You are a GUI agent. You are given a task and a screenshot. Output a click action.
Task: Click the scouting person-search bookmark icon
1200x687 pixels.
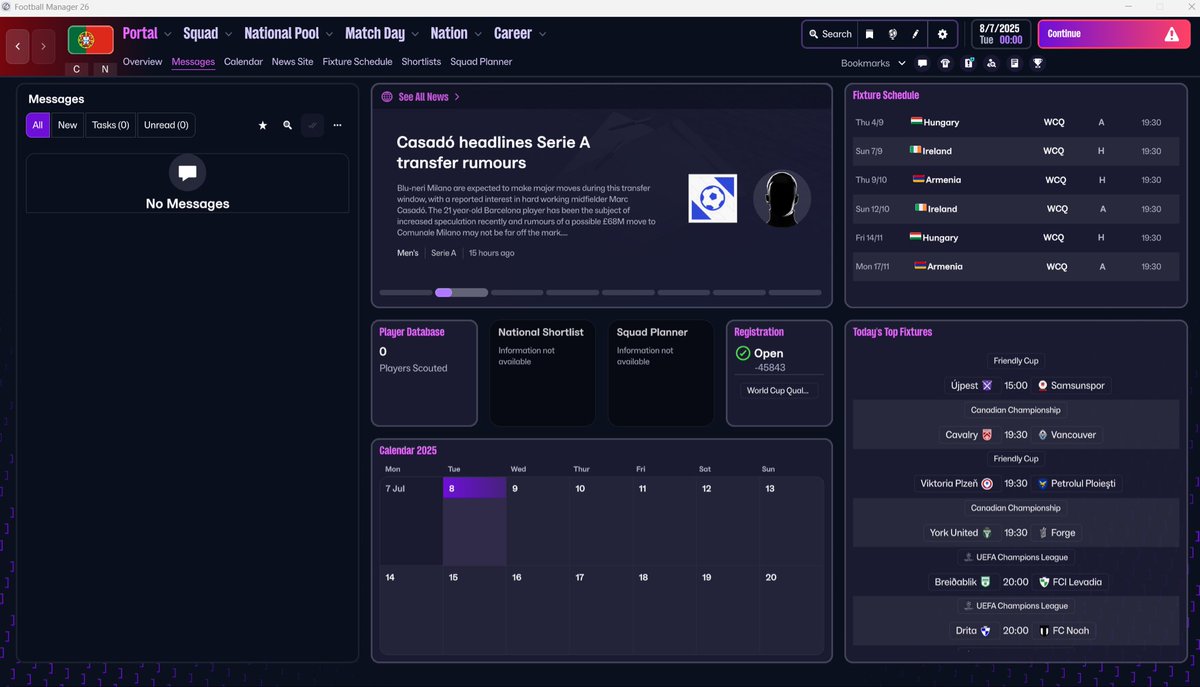(x=991, y=63)
